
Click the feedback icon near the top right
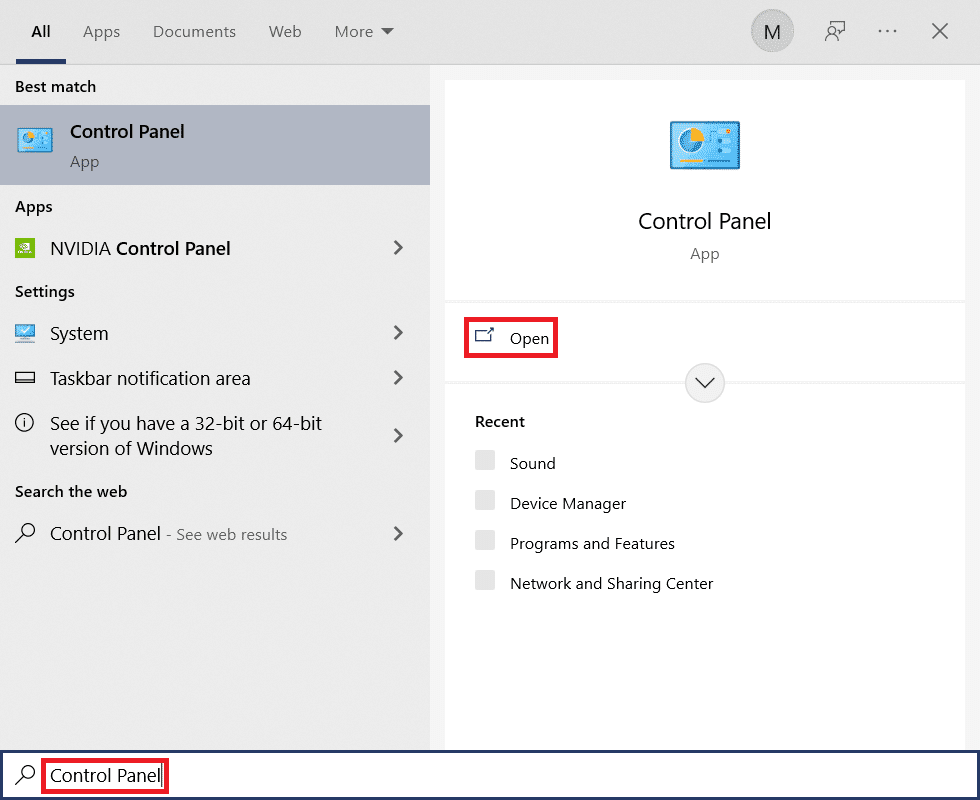tap(835, 31)
